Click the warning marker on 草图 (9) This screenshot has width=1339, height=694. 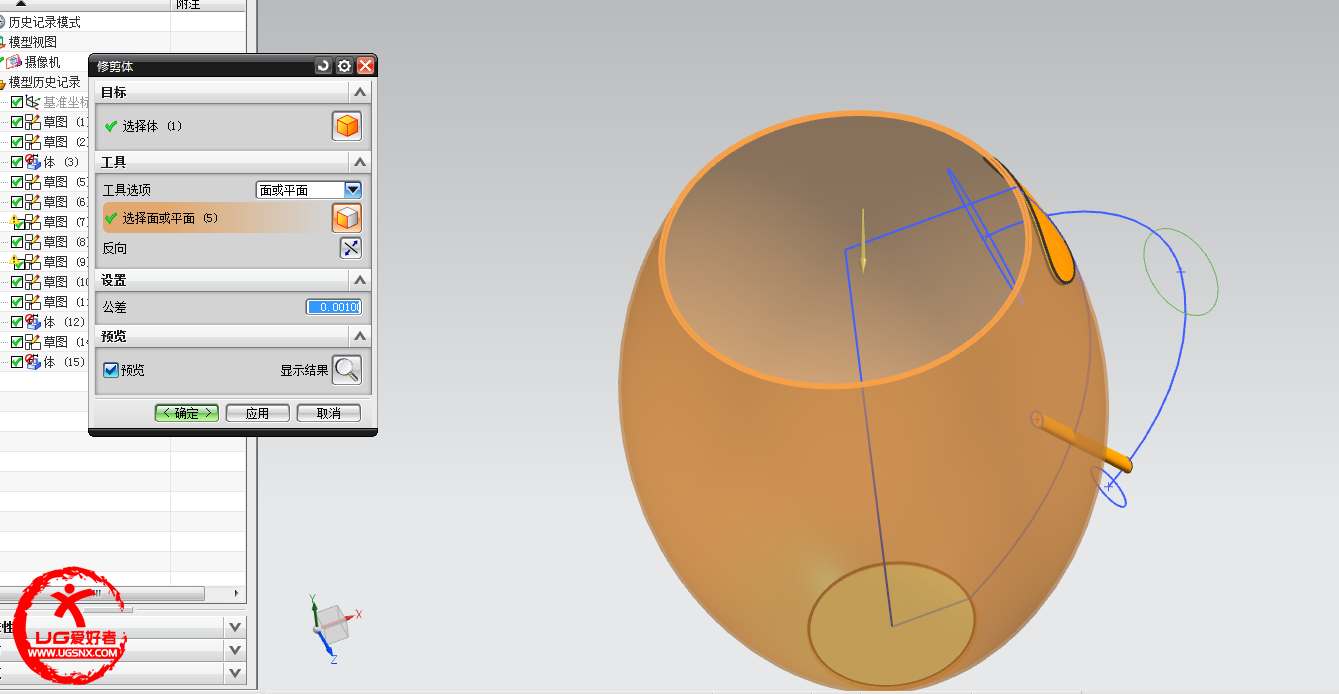click(x=13, y=260)
